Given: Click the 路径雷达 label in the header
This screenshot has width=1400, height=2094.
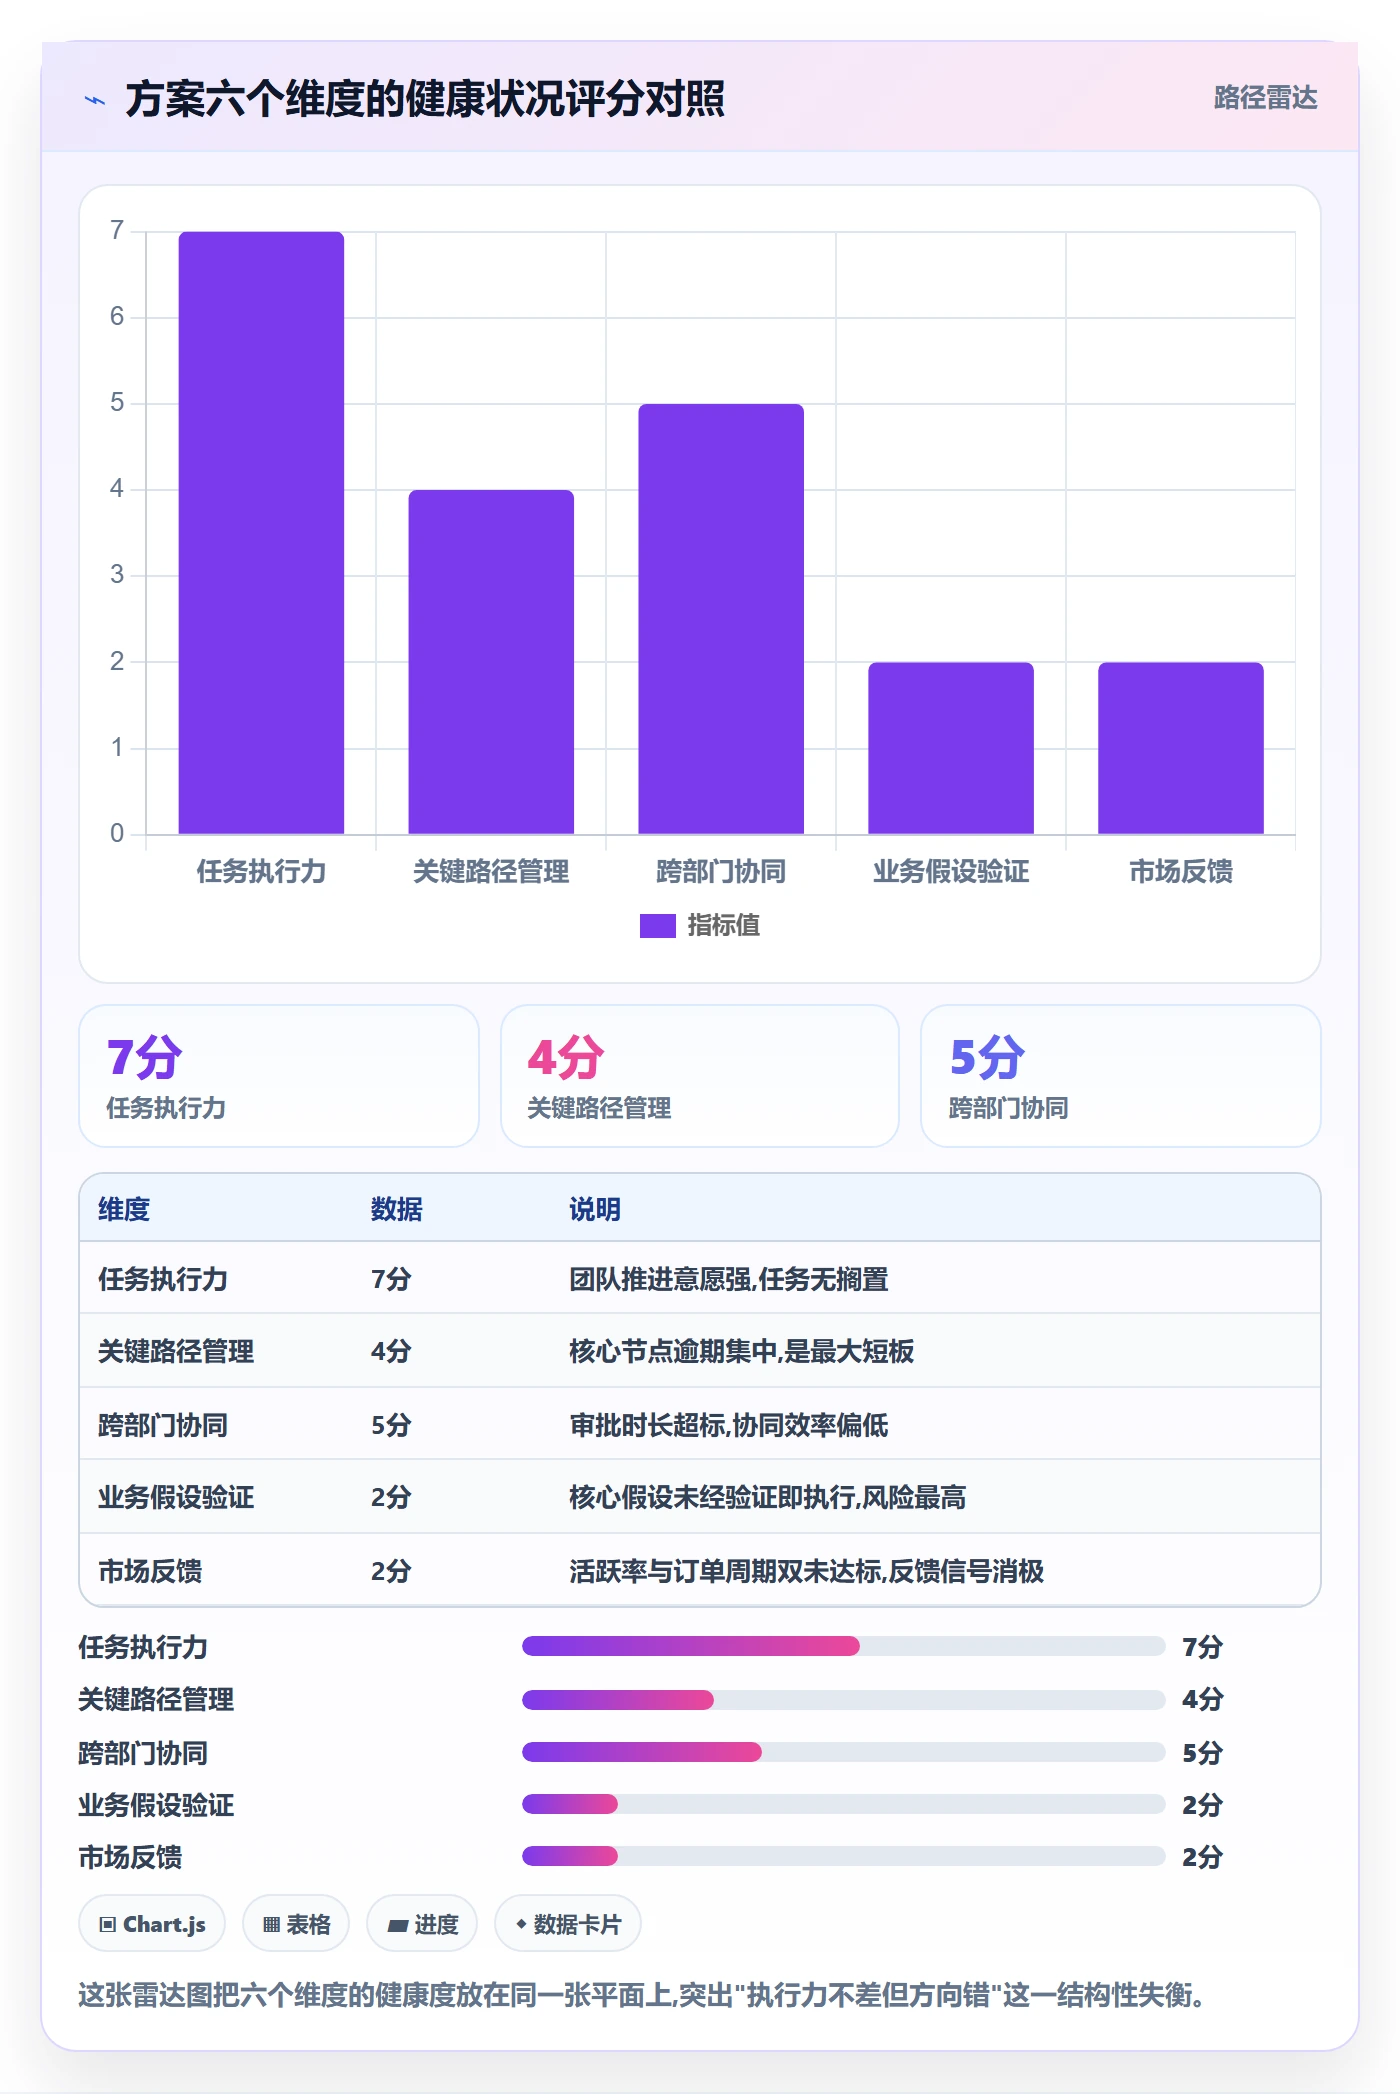Looking at the screenshot, I should point(1265,98).
